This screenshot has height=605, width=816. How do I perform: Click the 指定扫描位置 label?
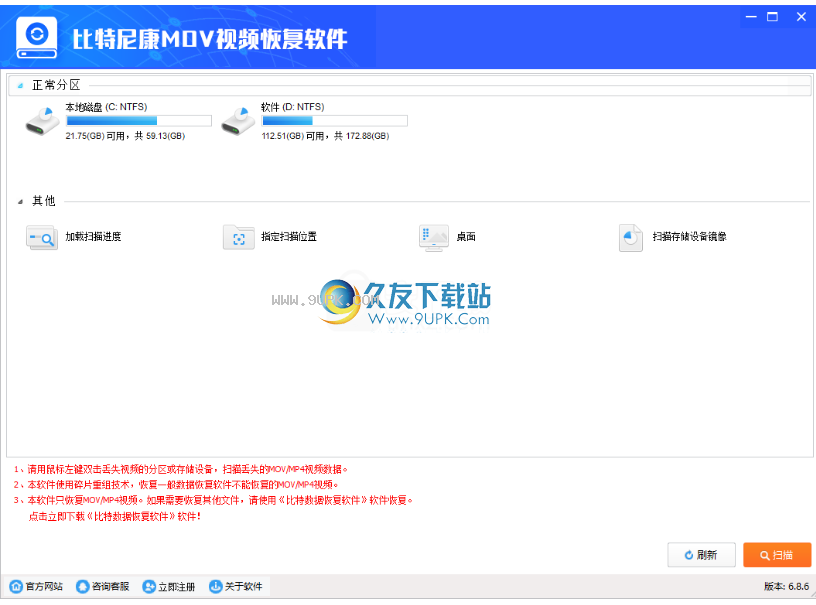pos(289,237)
